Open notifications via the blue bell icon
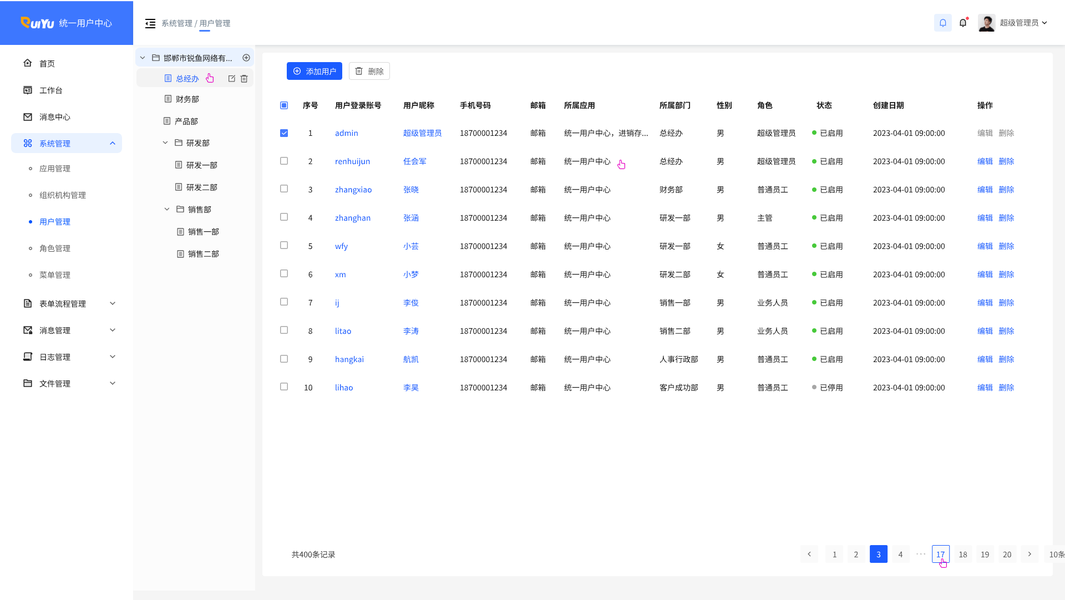Image resolution: width=1065 pixels, height=600 pixels. click(x=943, y=23)
